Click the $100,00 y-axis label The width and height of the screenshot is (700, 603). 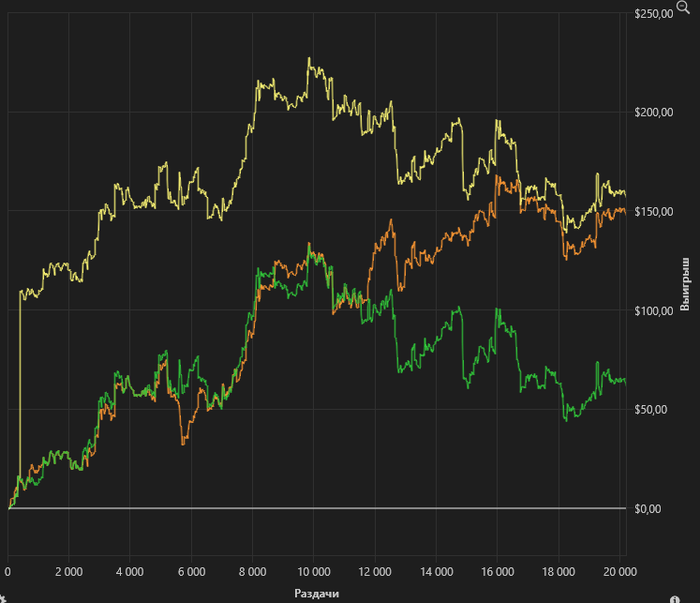652,310
